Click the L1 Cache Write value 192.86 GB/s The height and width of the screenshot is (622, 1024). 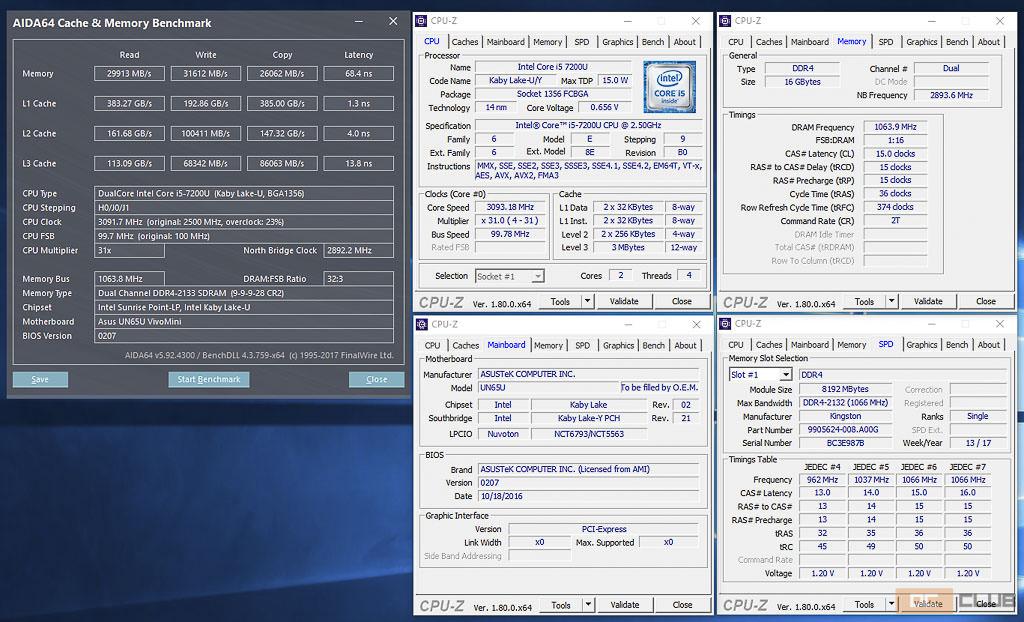pyautogui.click(x=206, y=104)
